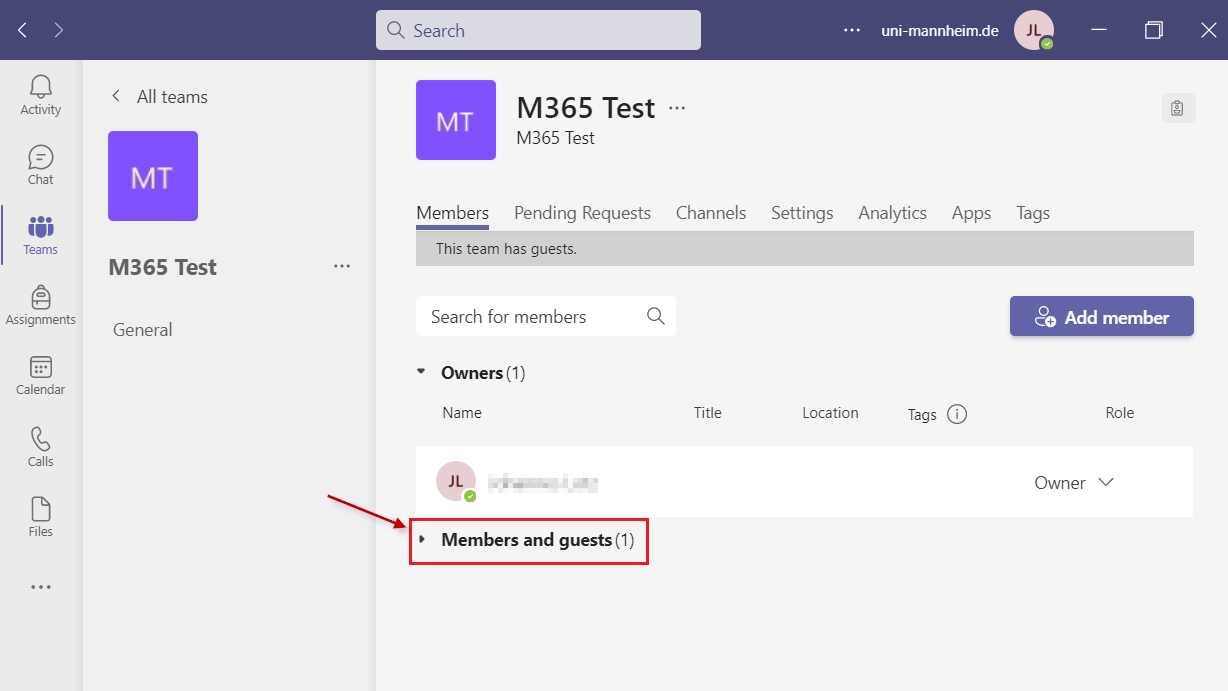The image size is (1228, 691).
Task: Go back with the title bar arrow
Action: (23, 30)
